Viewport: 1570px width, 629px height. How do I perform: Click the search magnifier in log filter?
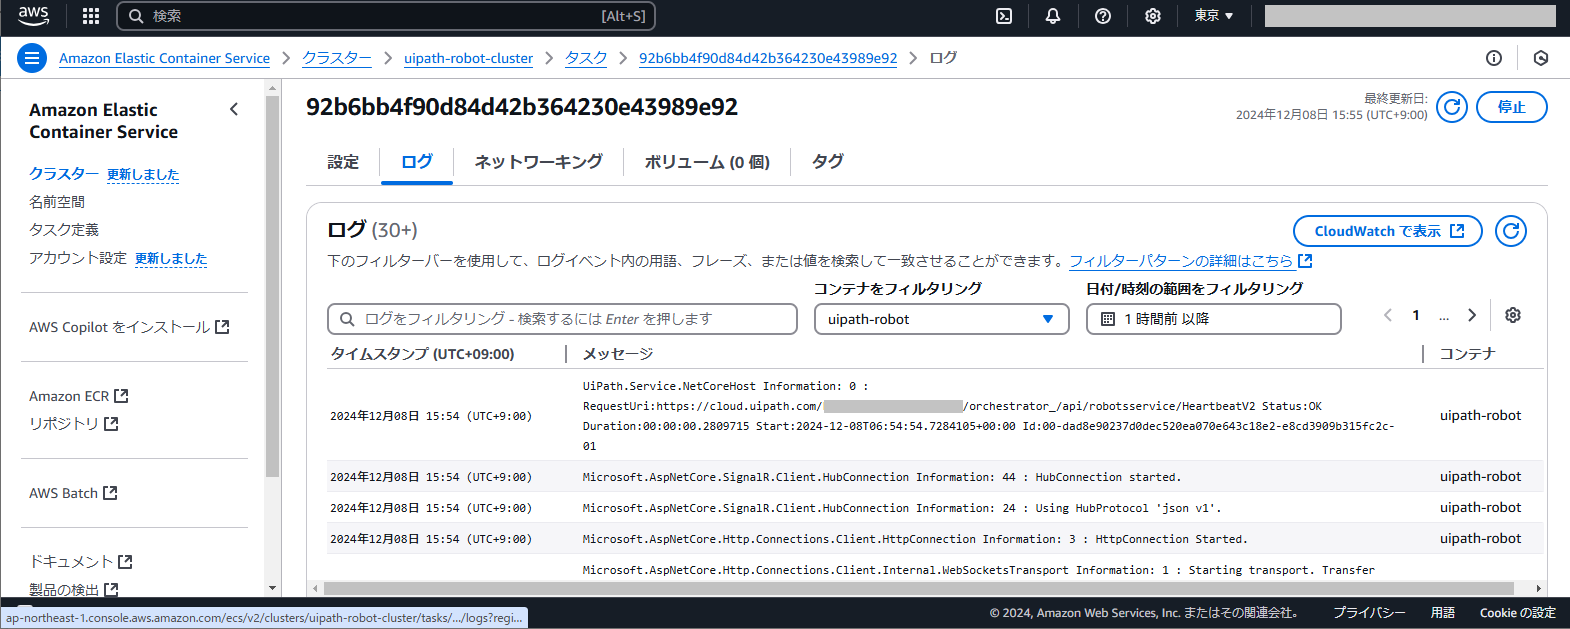tap(347, 319)
